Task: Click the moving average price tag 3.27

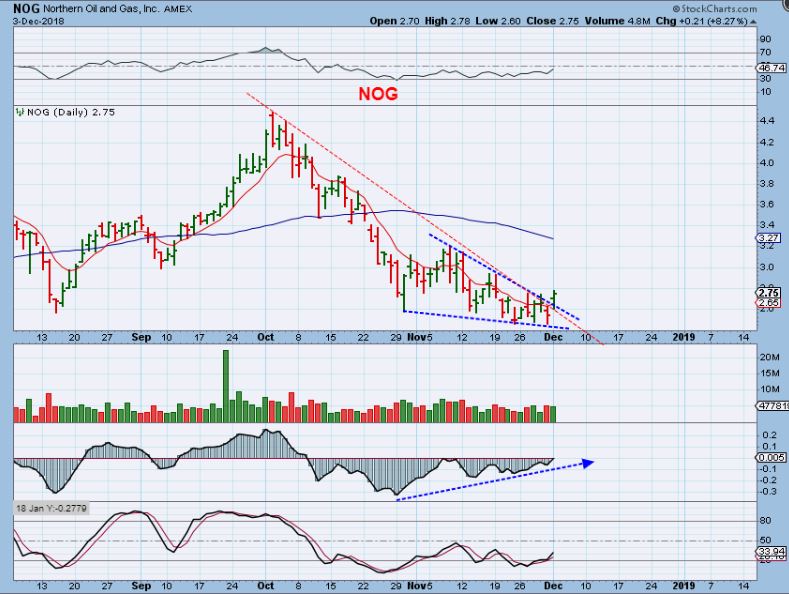Action: click(769, 238)
